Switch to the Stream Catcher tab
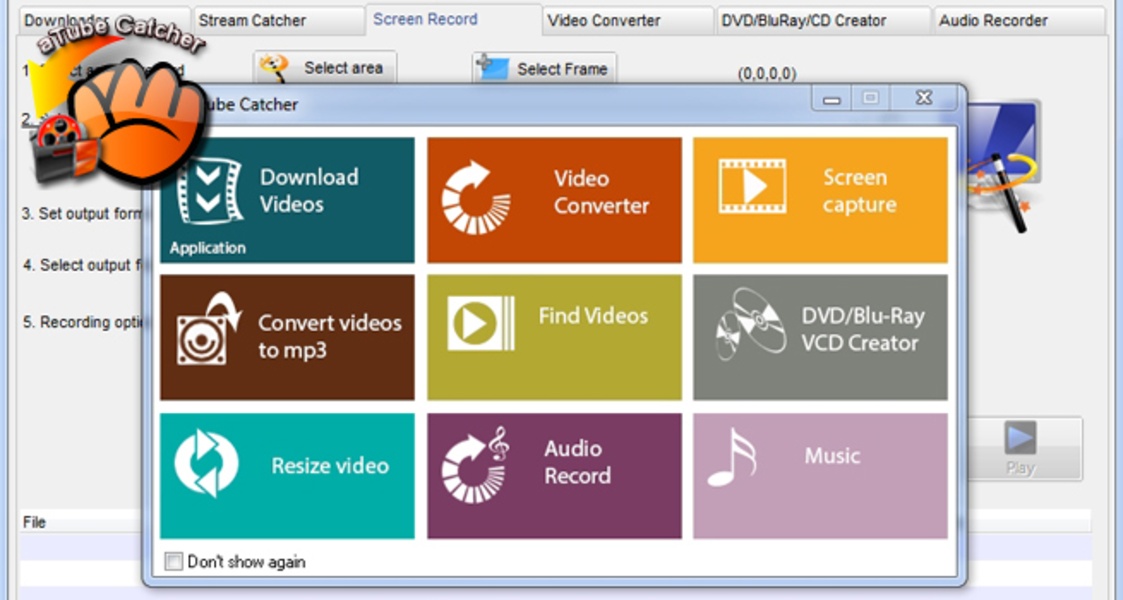This screenshot has width=1123, height=600. coord(252,20)
